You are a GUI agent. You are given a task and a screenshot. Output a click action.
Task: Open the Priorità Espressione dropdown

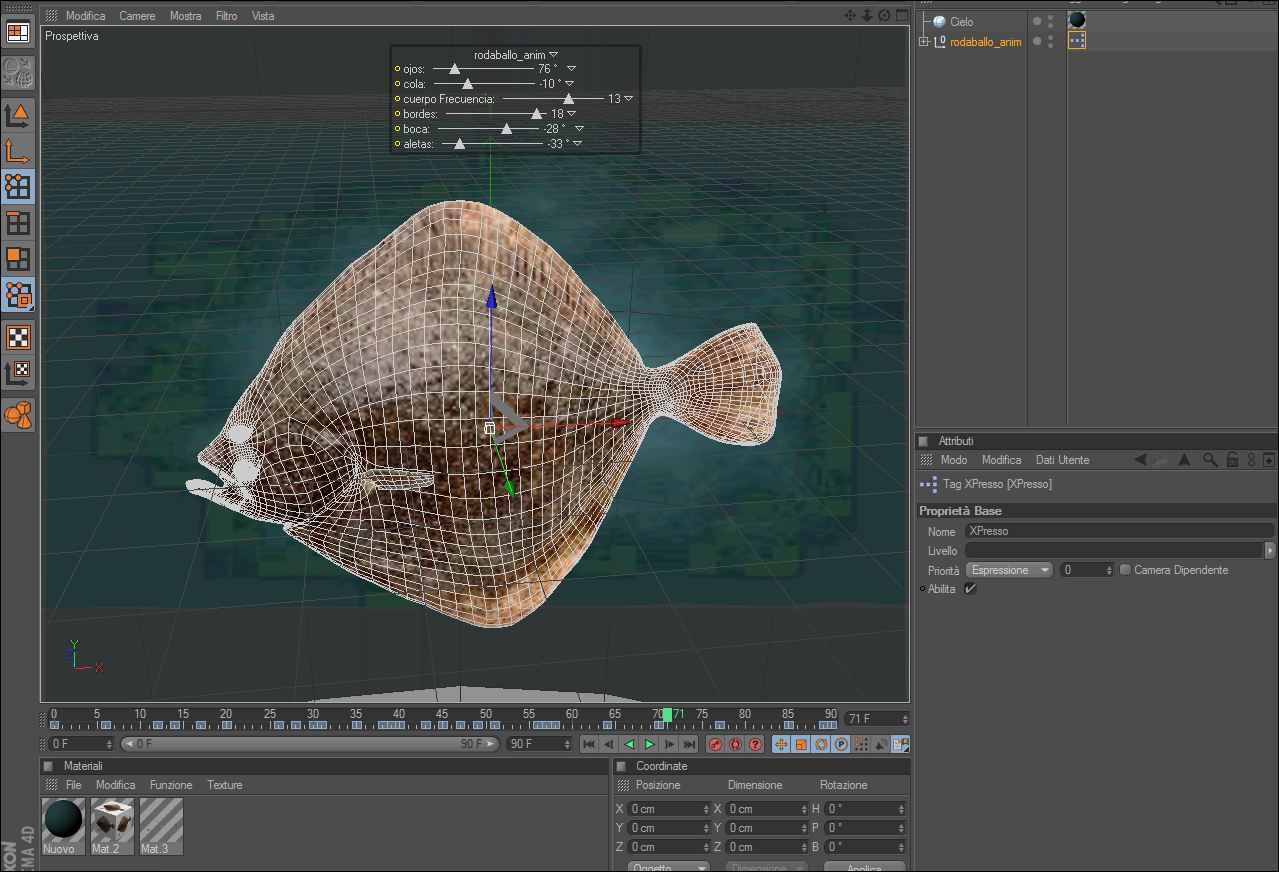click(1009, 570)
